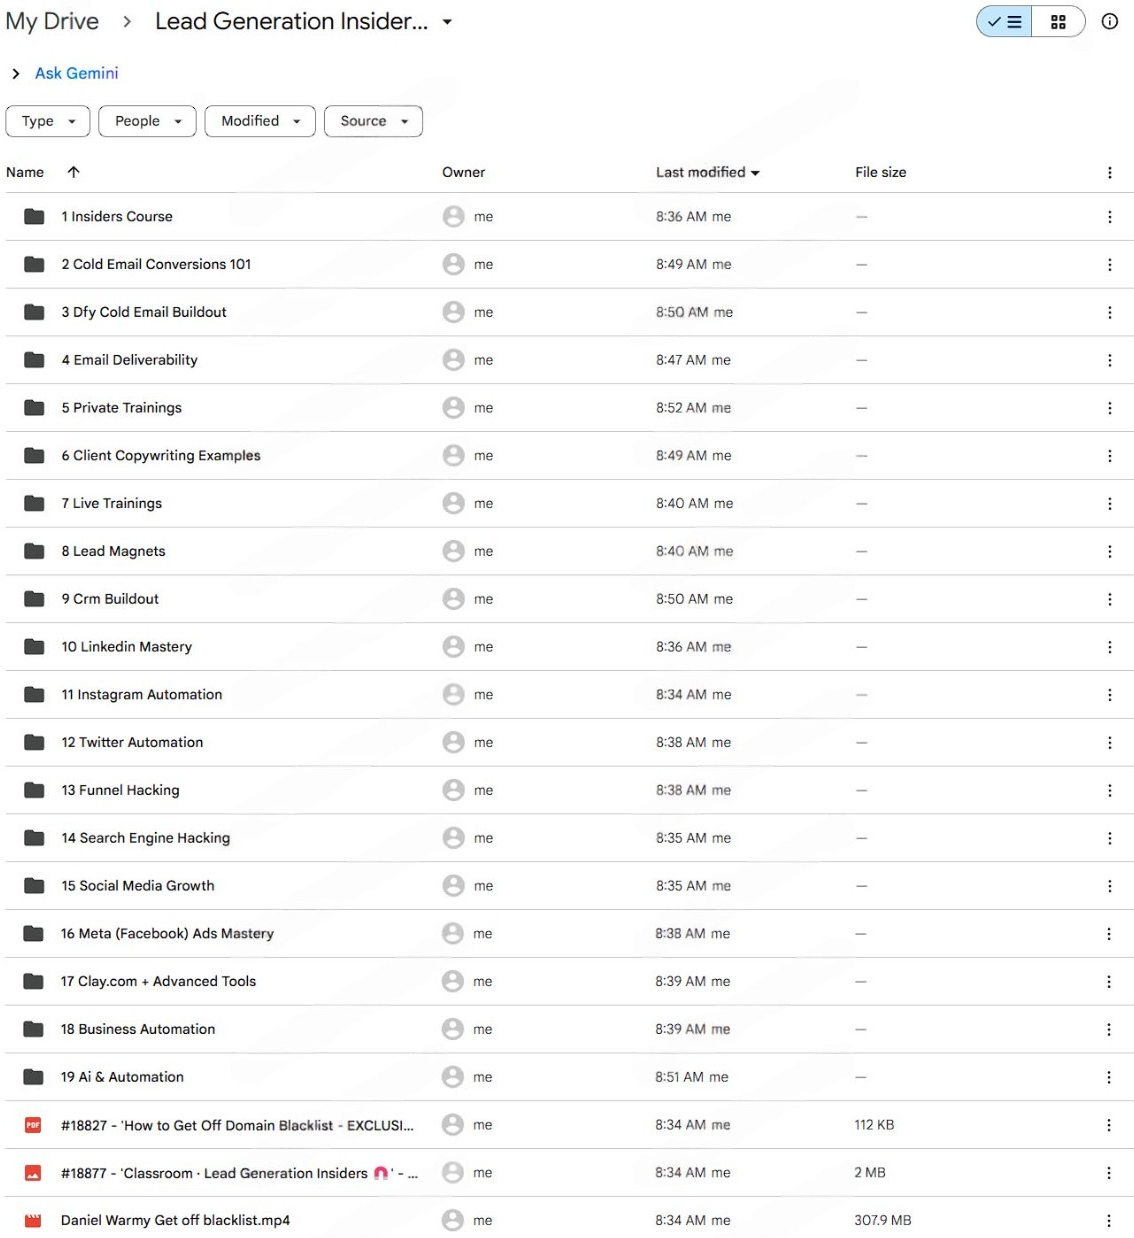Open column options three-dot menu in header
The width and height of the screenshot is (1134, 1238).
tap(1109, 173)
